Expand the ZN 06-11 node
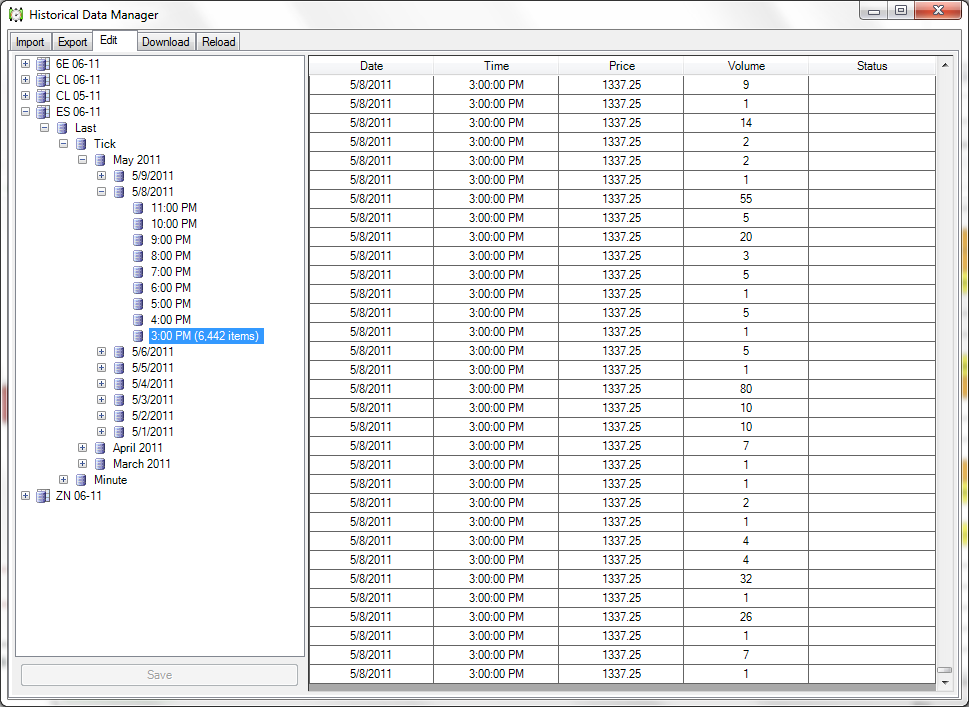 pos(25,496)
